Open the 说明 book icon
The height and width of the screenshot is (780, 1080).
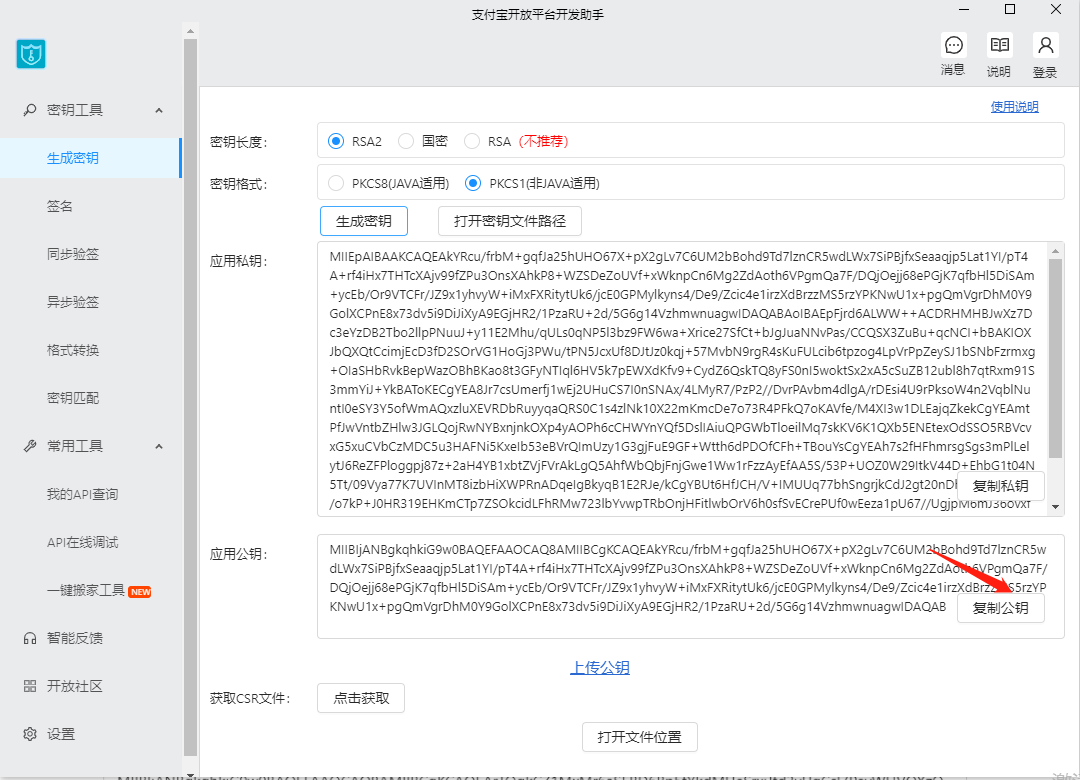(x=999, y=45)
